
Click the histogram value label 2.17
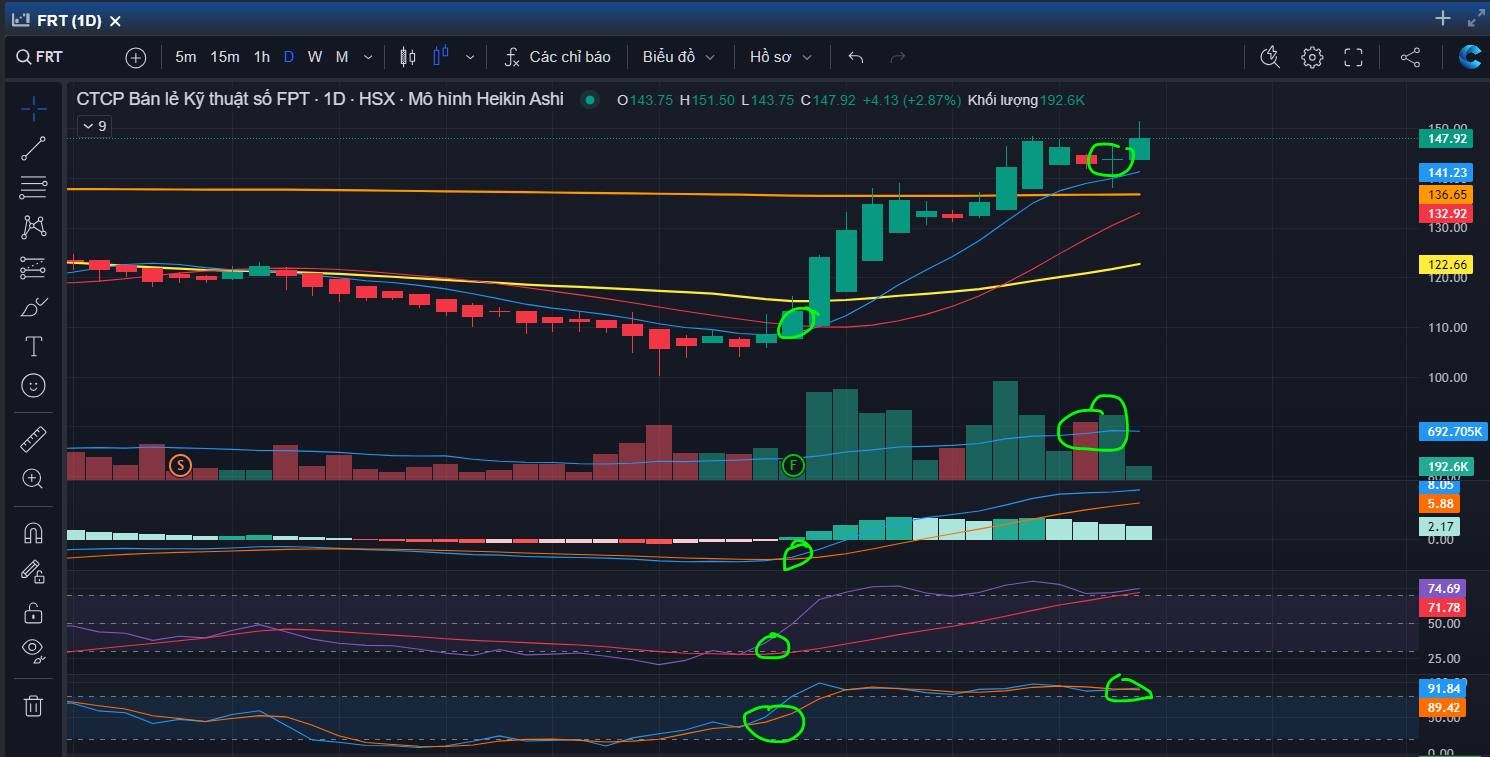point(1439,526)
